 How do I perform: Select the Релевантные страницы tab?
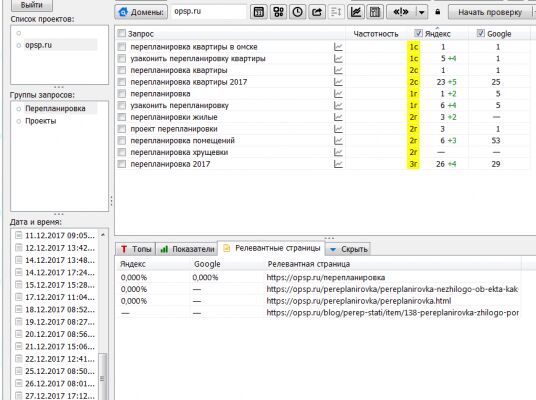coord(272,248)
